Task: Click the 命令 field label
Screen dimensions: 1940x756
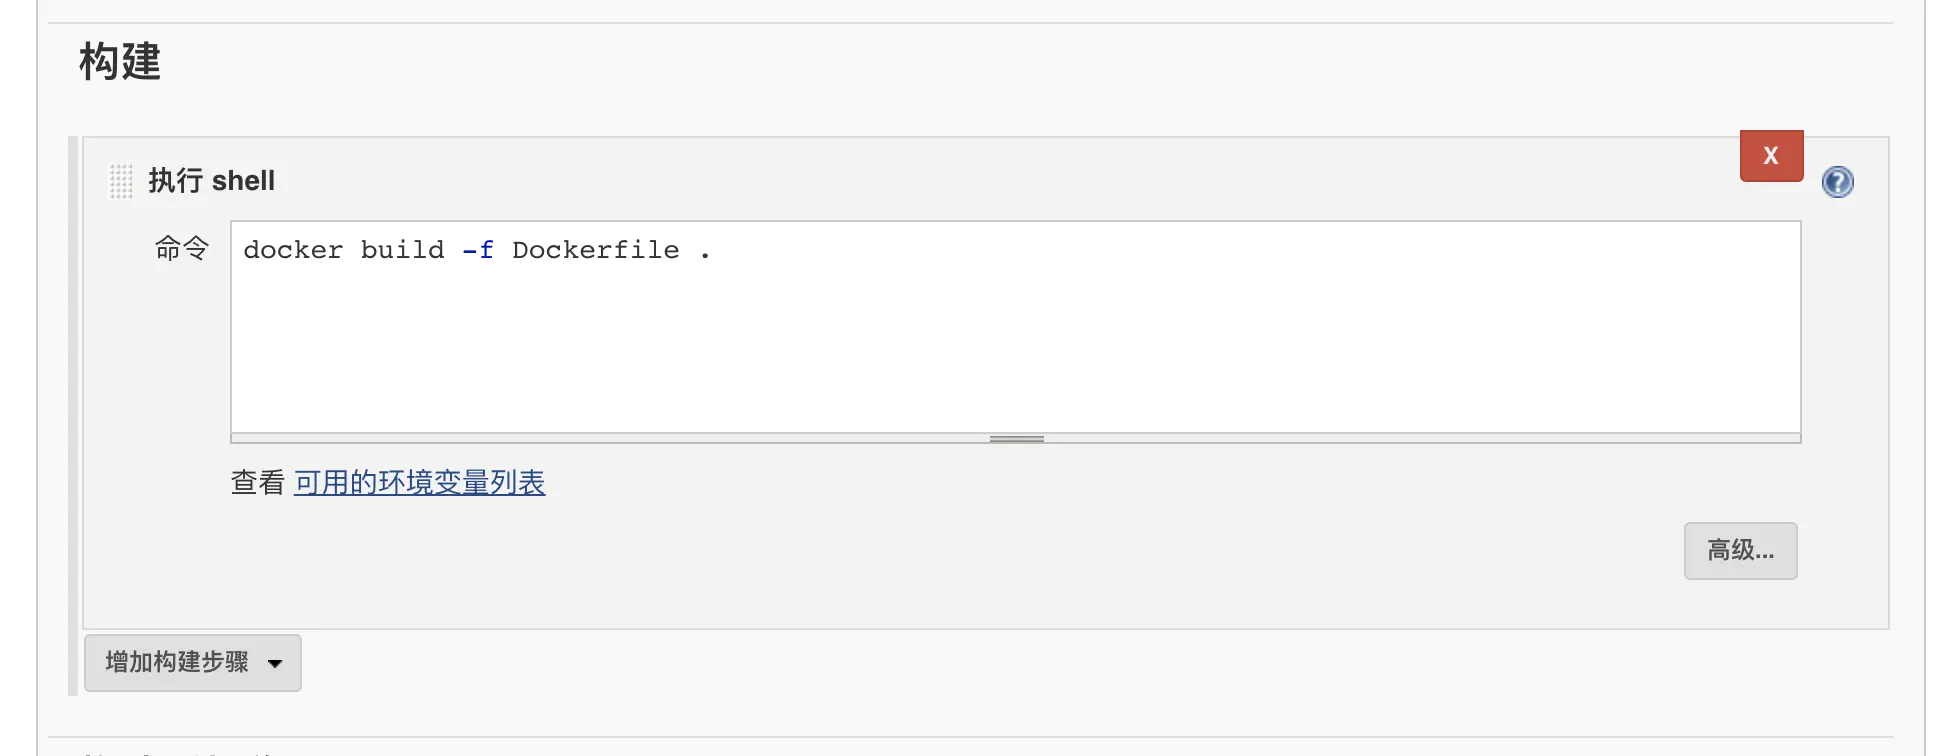Action: tap(181, 248)
